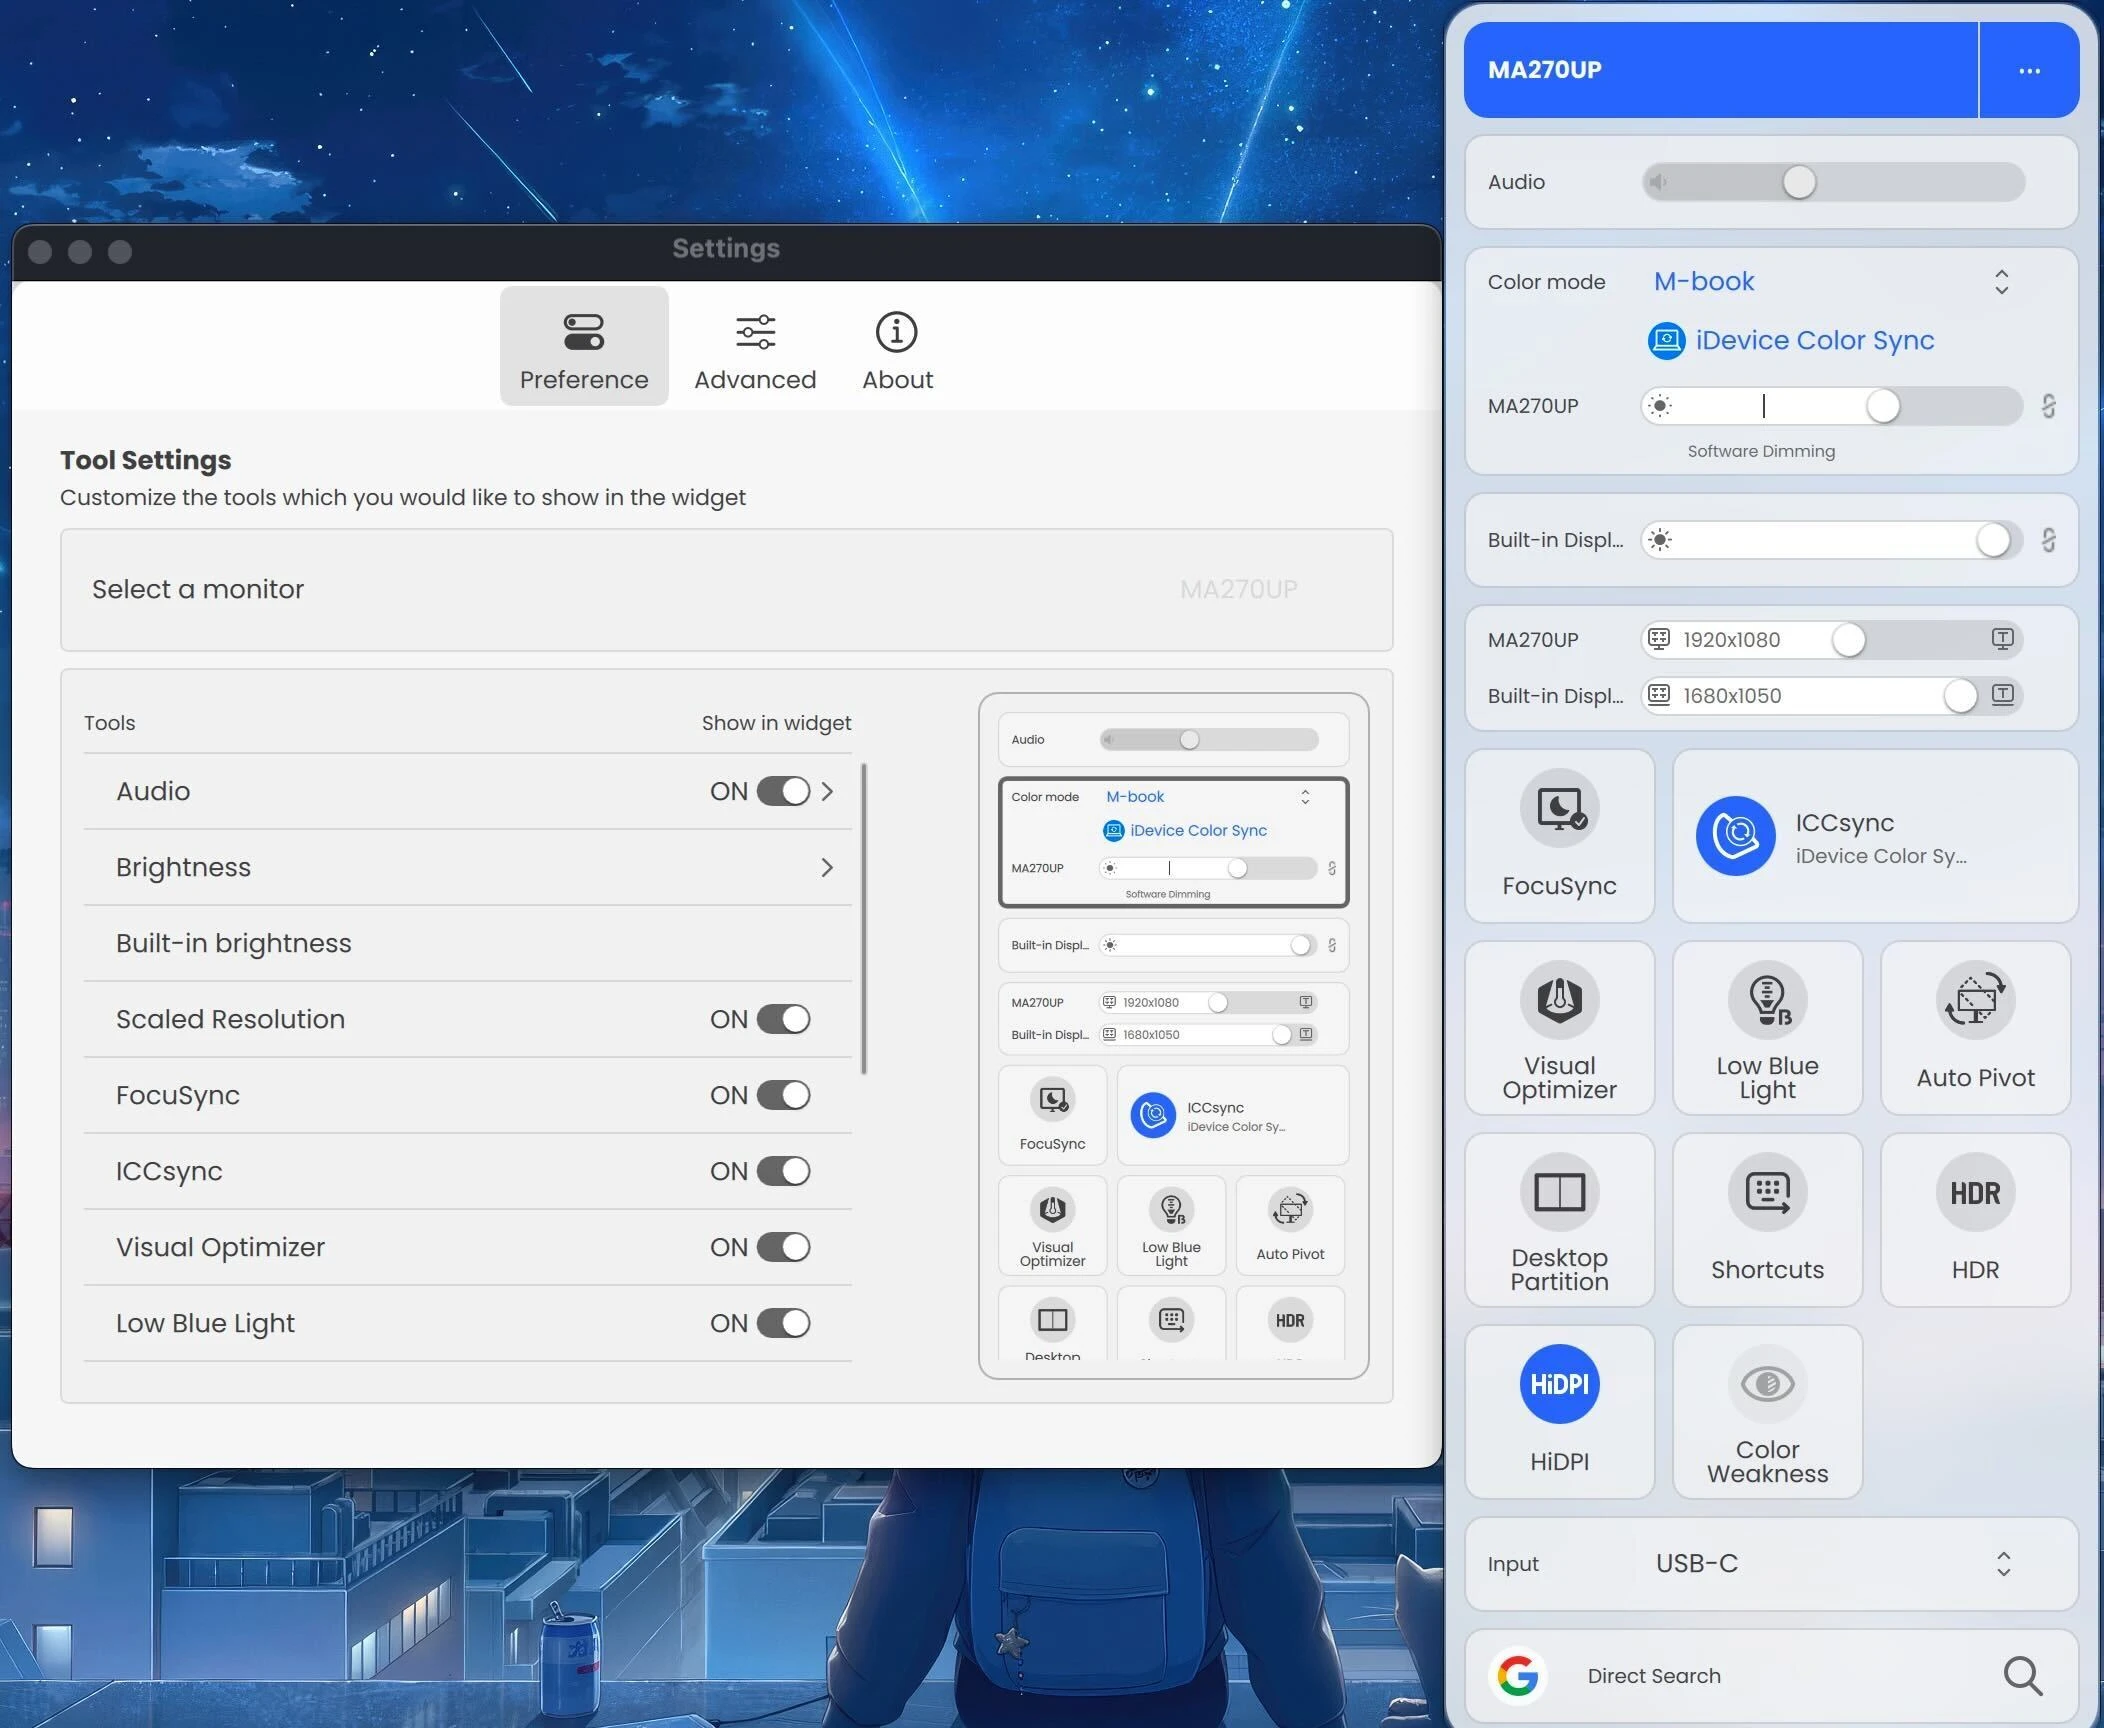Viewport: 2104px width, 1728px height.
Task: Click the MA270UP header title button
Action: click(1721, 70)
